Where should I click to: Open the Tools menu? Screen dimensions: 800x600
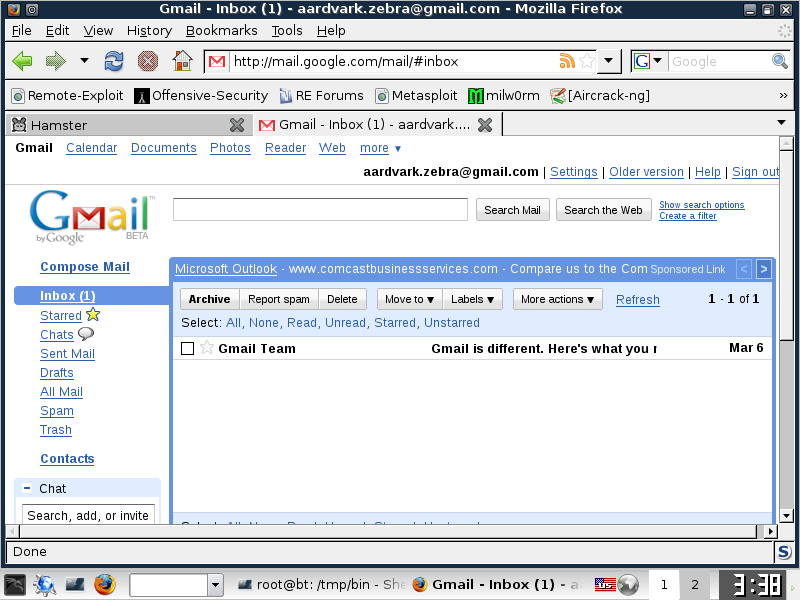coord(287,31)
